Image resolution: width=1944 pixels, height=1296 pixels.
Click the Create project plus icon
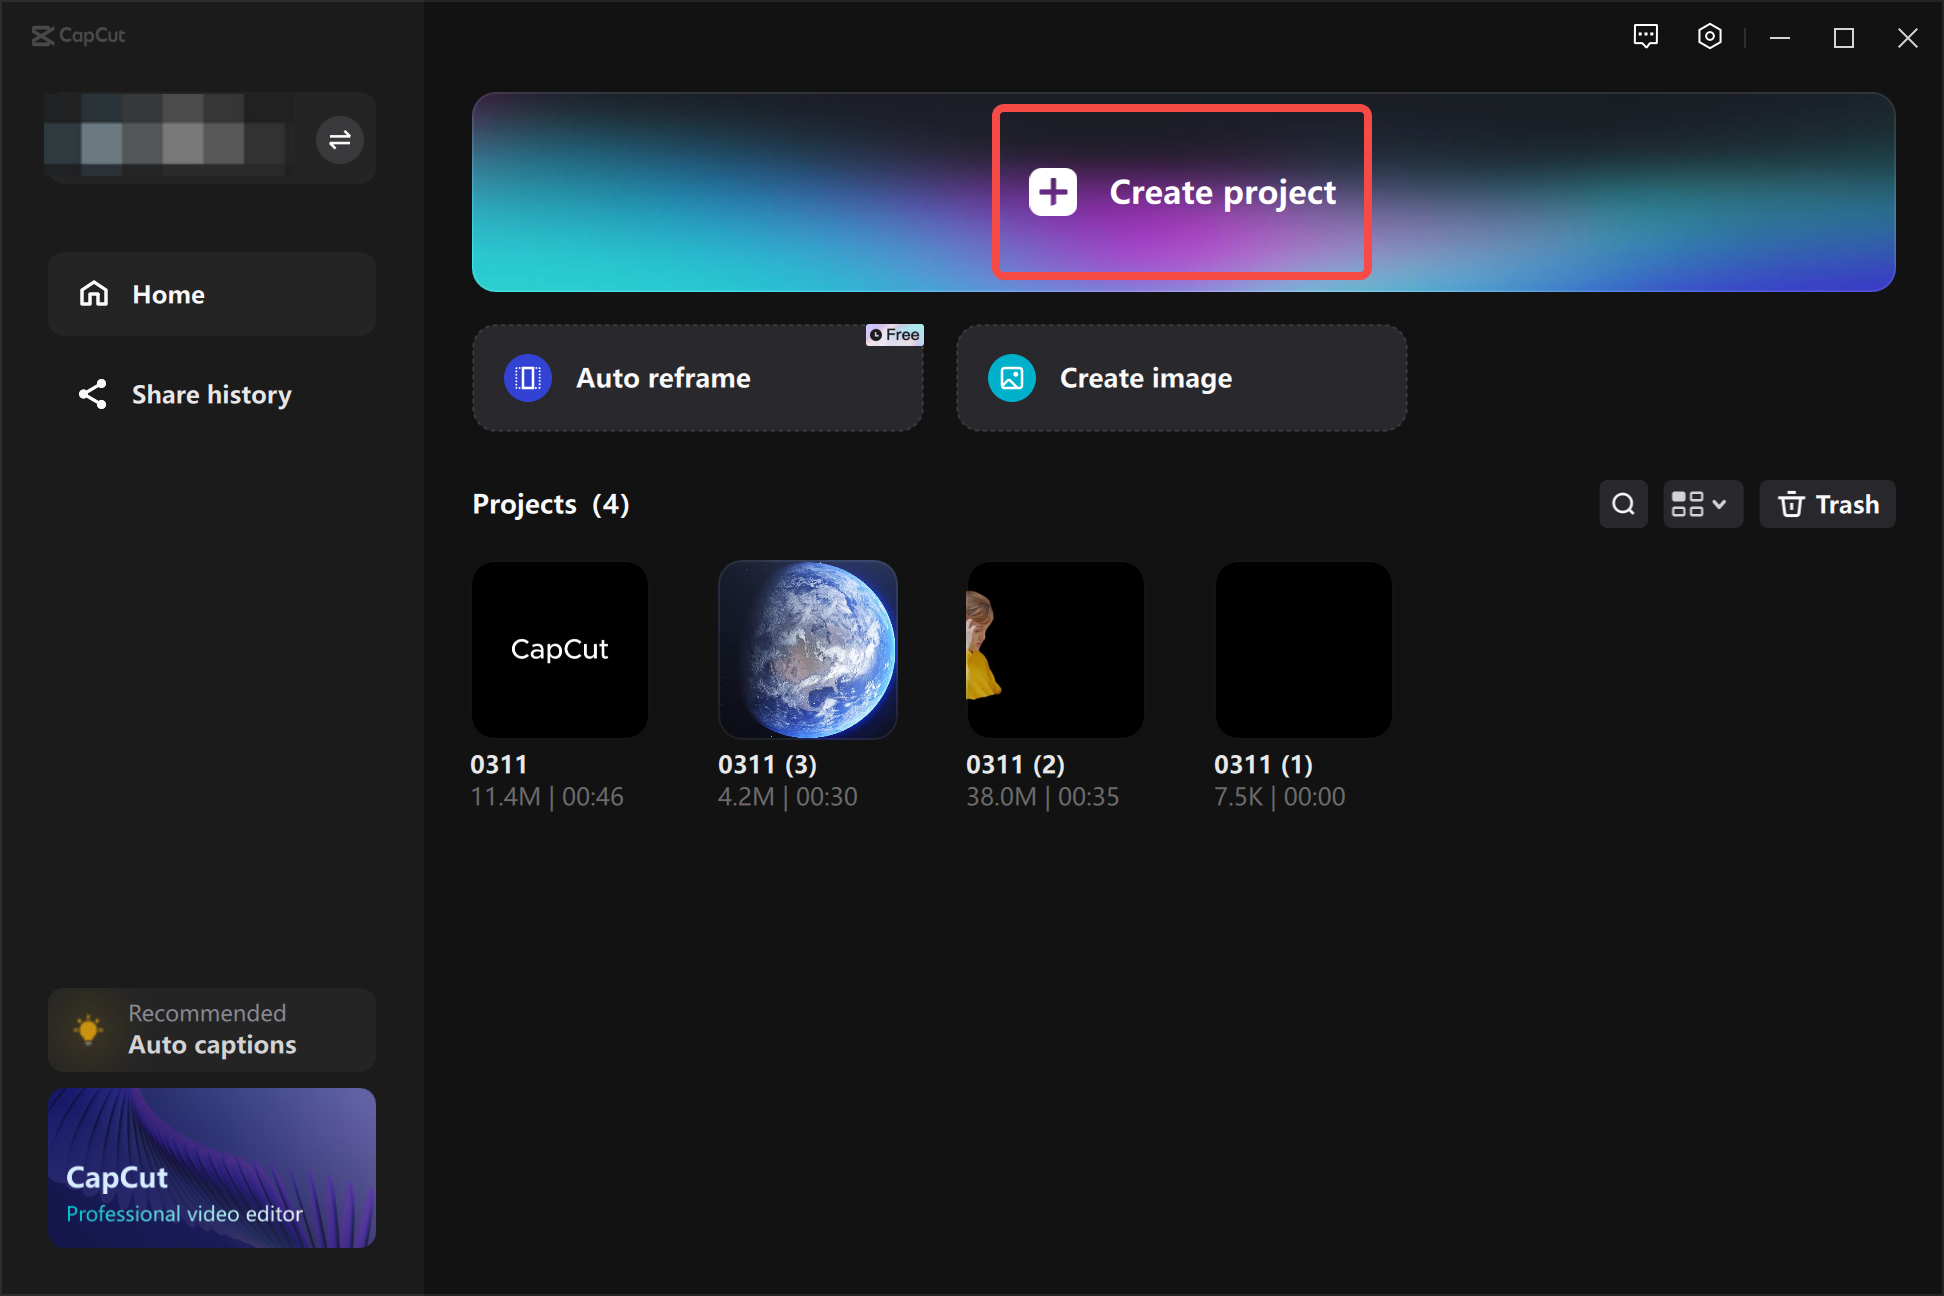[x=1053, y=192]
